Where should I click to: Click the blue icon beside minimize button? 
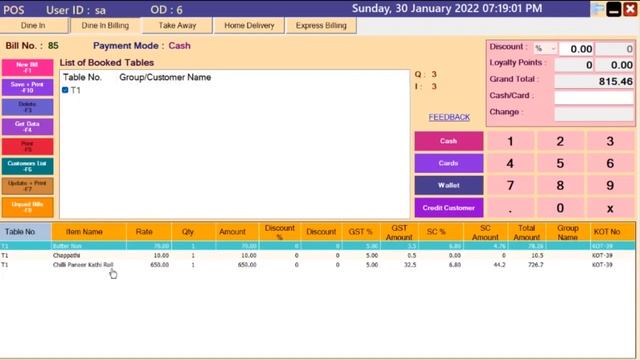598,9
